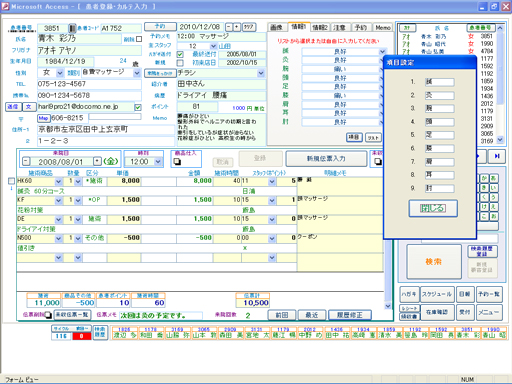Click kana index button け
The width and height of the screenshot is (512, 384).
point(484,207)
